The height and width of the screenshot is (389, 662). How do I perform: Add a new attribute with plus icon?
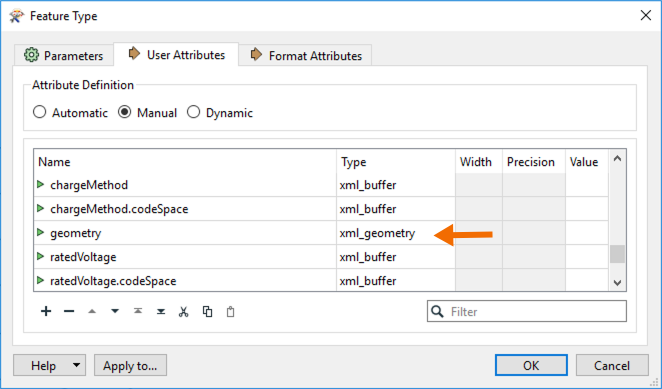coord(46,312)
